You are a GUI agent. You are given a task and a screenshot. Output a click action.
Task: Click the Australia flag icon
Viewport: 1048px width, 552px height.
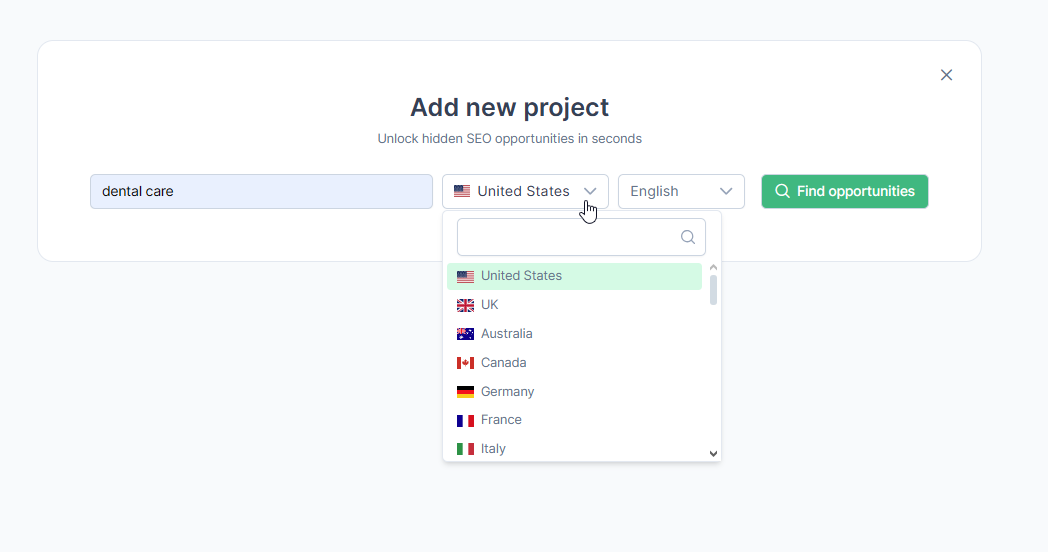pos(465,334)
